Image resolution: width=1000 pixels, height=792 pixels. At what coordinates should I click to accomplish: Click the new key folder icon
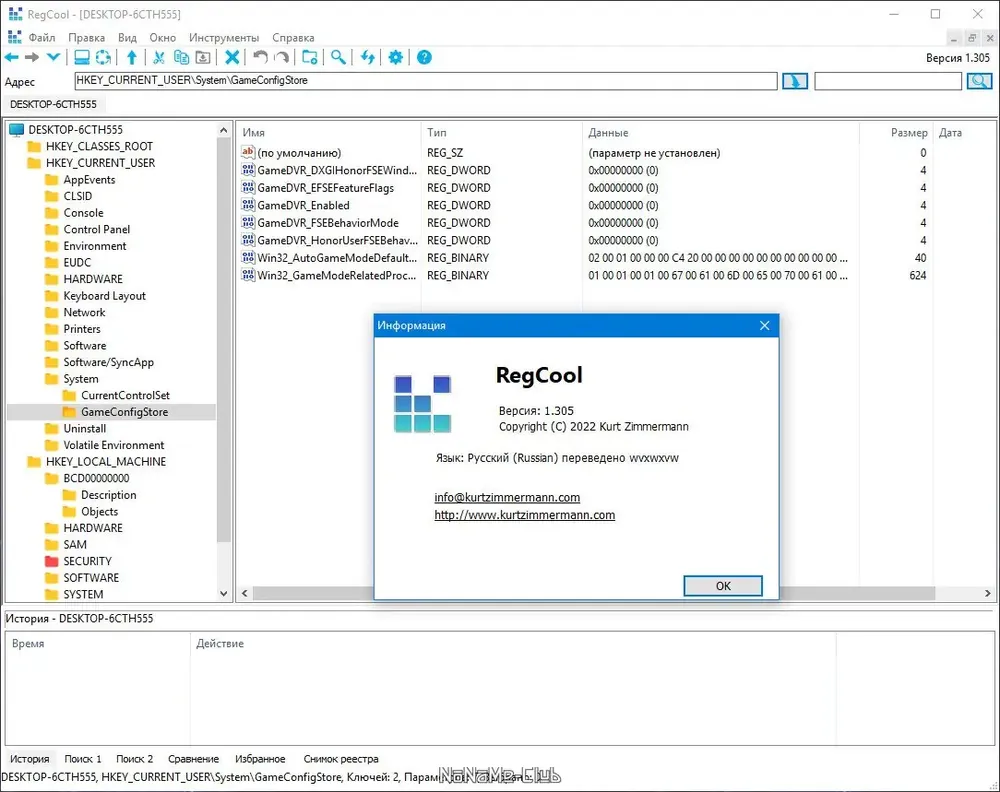tap(310, 57)
